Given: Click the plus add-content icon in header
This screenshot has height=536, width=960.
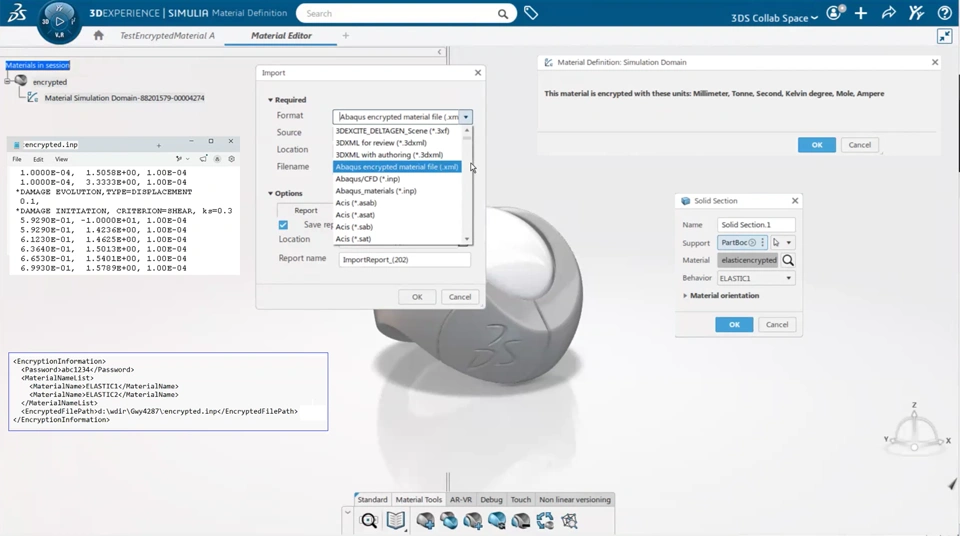Looking at the screenshot, I should 861,13.
